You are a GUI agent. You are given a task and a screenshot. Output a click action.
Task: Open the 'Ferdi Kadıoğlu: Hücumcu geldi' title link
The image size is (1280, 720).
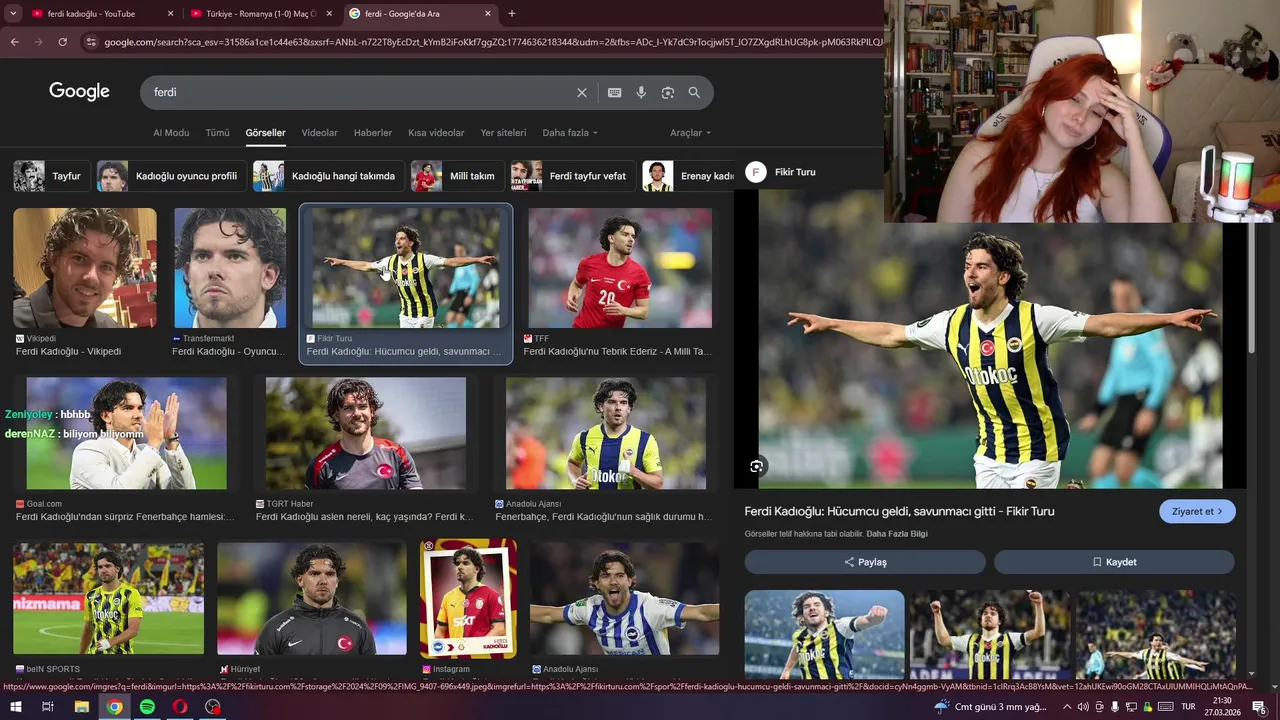(x=899, y=511)
